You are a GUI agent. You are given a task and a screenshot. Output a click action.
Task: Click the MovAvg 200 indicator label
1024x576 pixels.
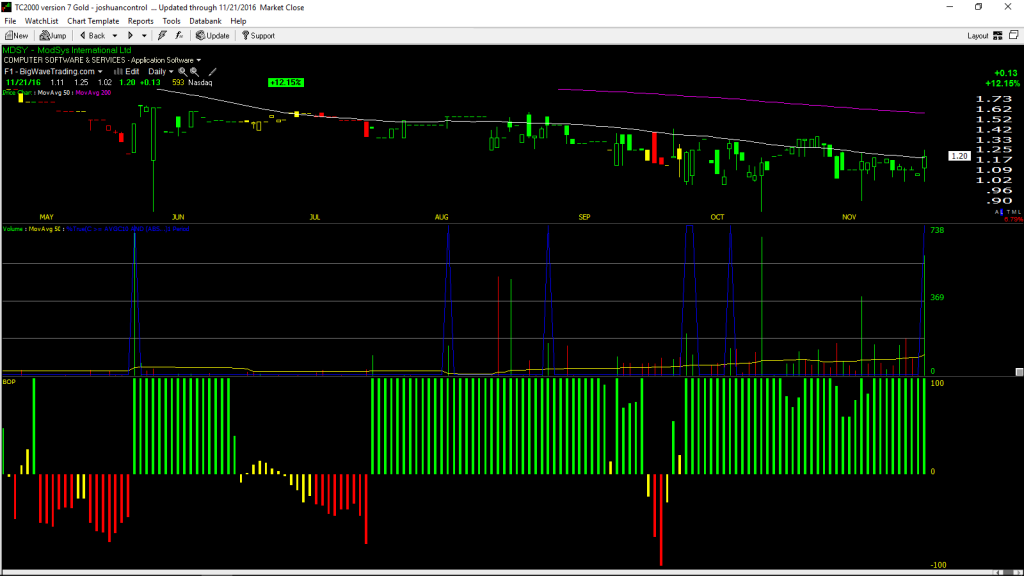[93, 93]
